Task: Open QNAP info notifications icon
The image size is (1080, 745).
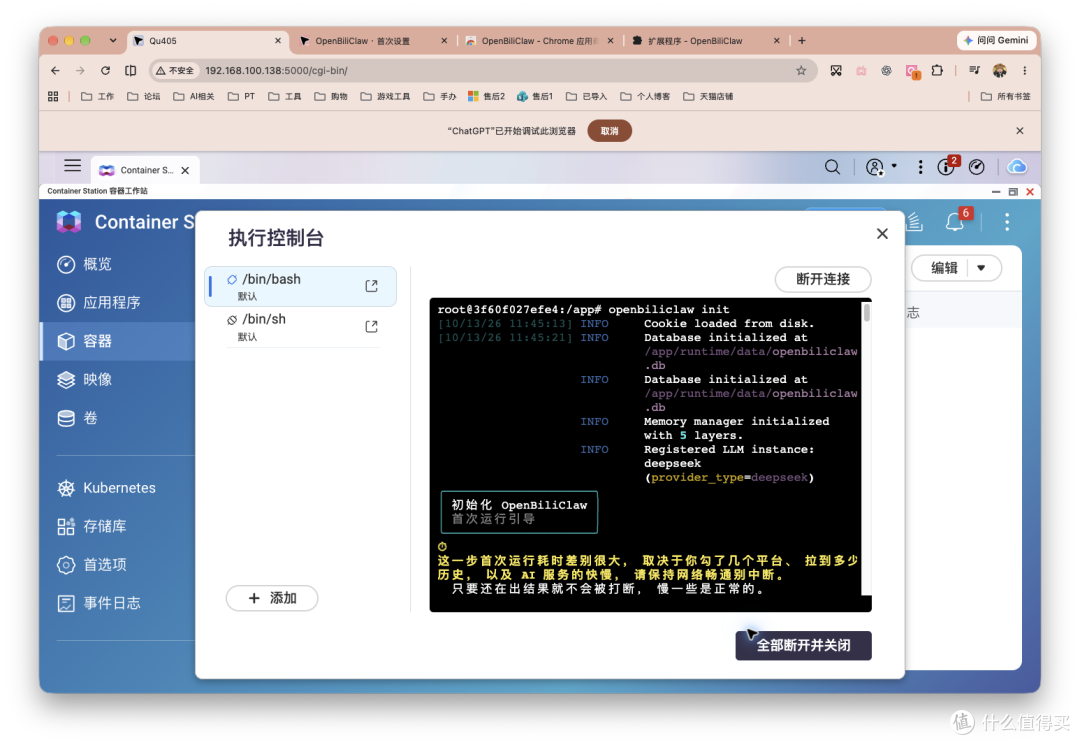Action: (946, 167)
